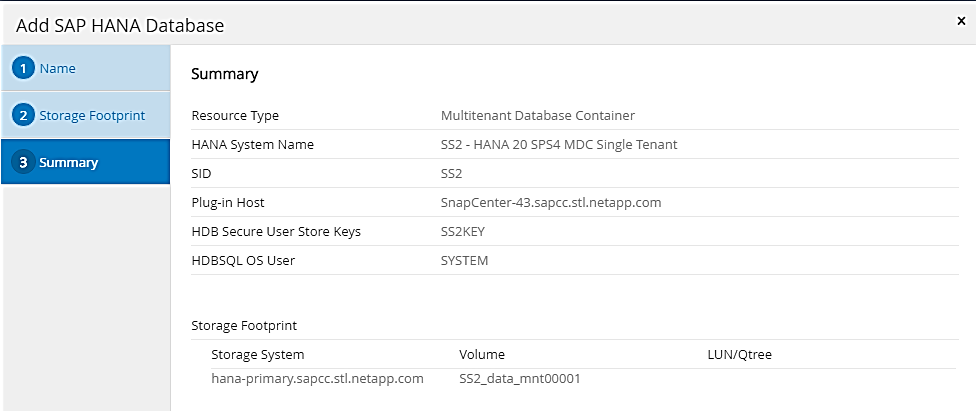
Task: Open the Name wizard step
Action: [x=57, y=69]
